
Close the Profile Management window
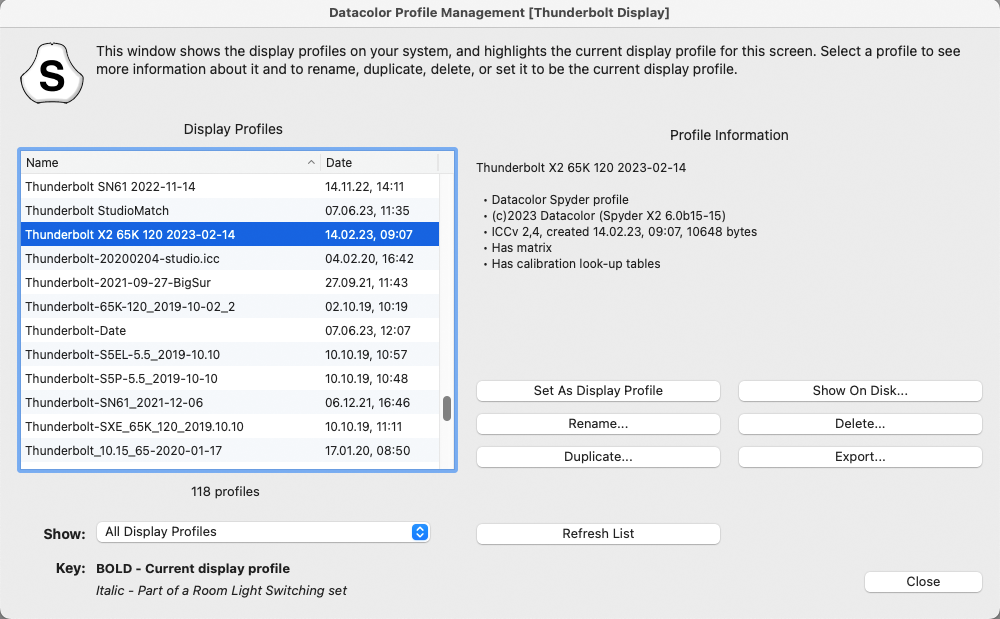tap(923, 581)
